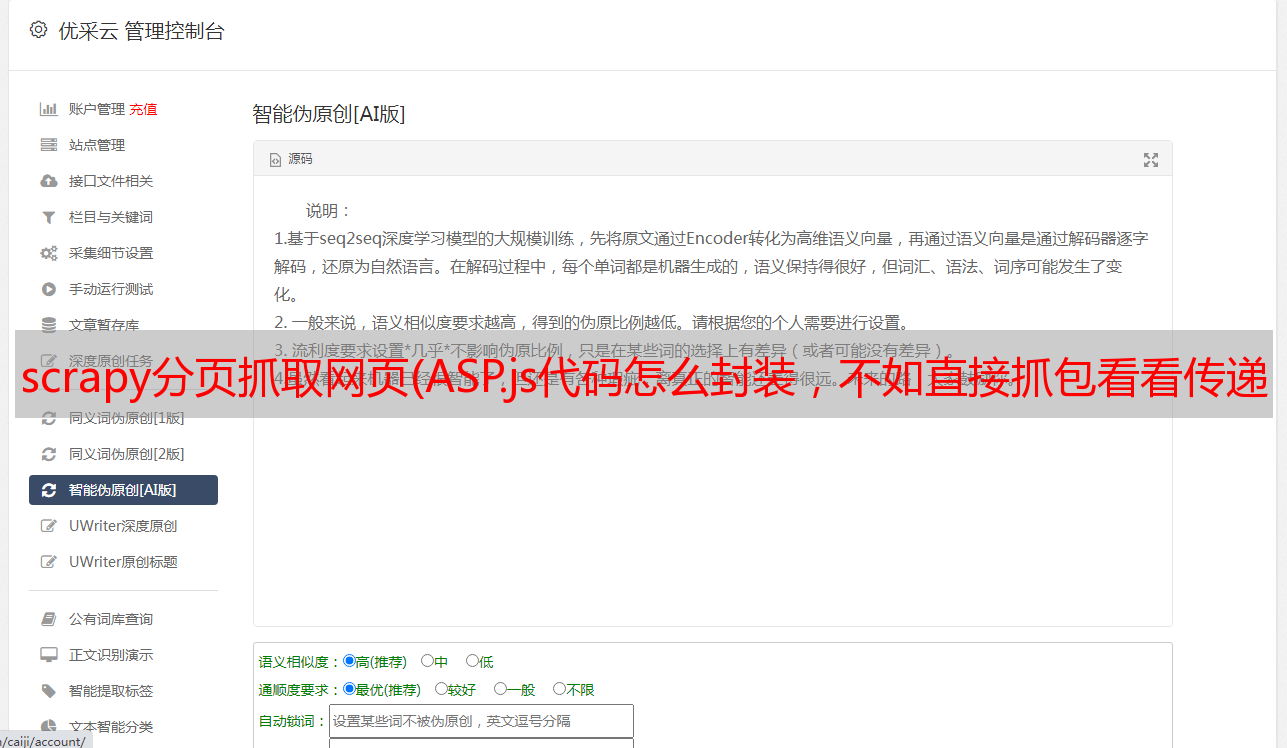This screenshot has height=748, width=1287.
Task: Click the edit icon beside UWriter原创标题
Action: click(48, 562)
